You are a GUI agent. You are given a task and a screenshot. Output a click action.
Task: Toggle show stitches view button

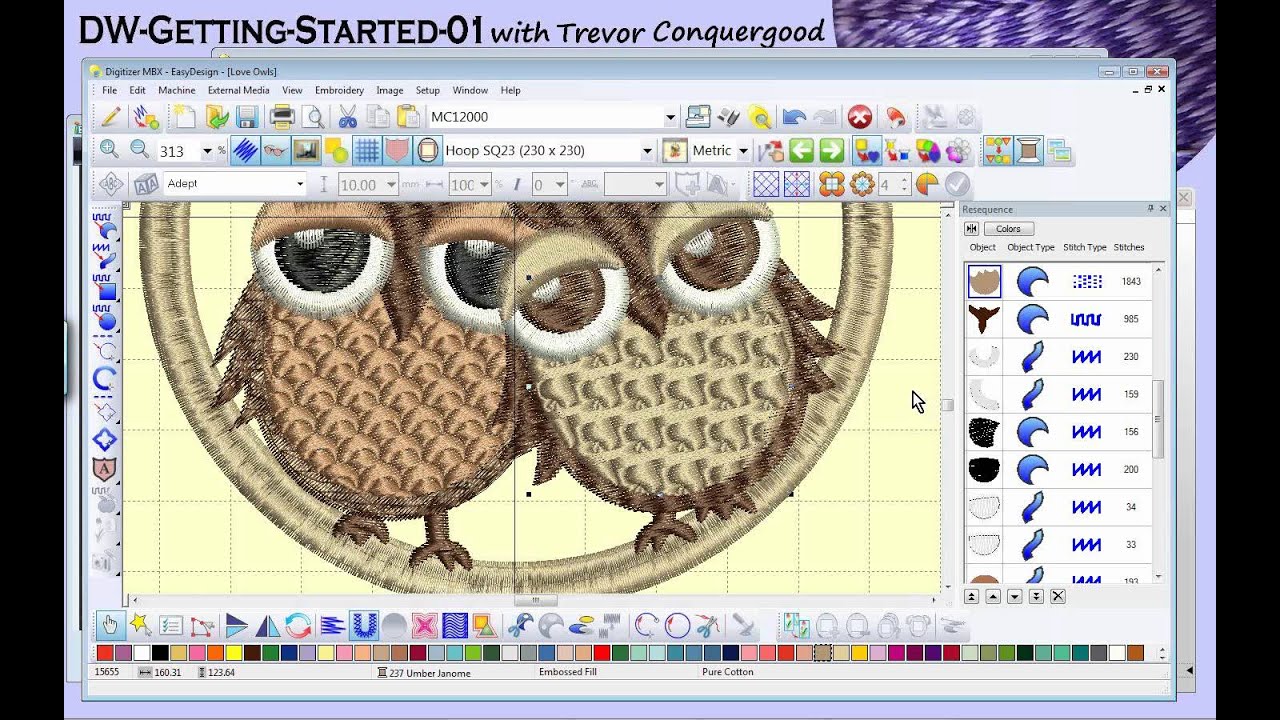click(x=245, y=151)
